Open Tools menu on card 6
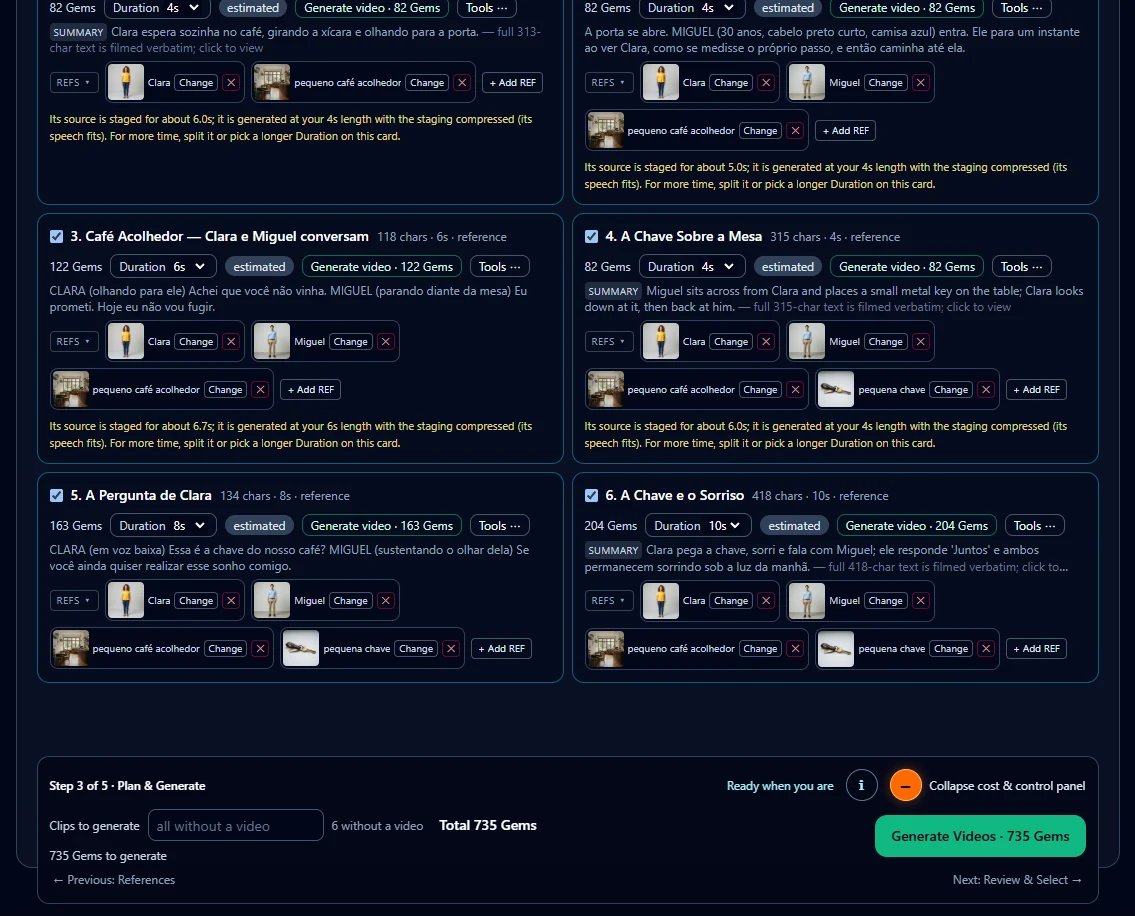 click(x=1034, y=526)
